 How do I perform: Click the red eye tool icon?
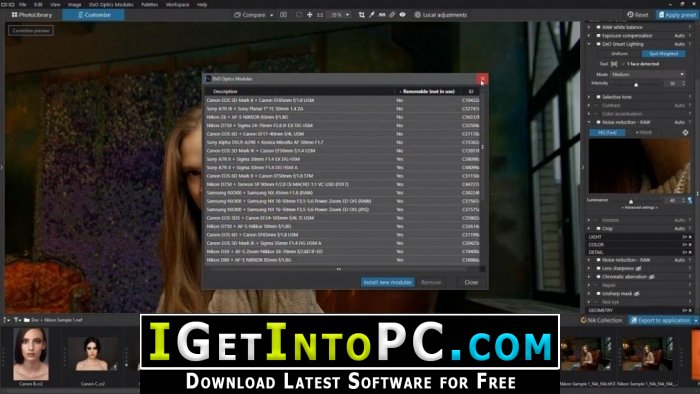(x=403, y=15)
